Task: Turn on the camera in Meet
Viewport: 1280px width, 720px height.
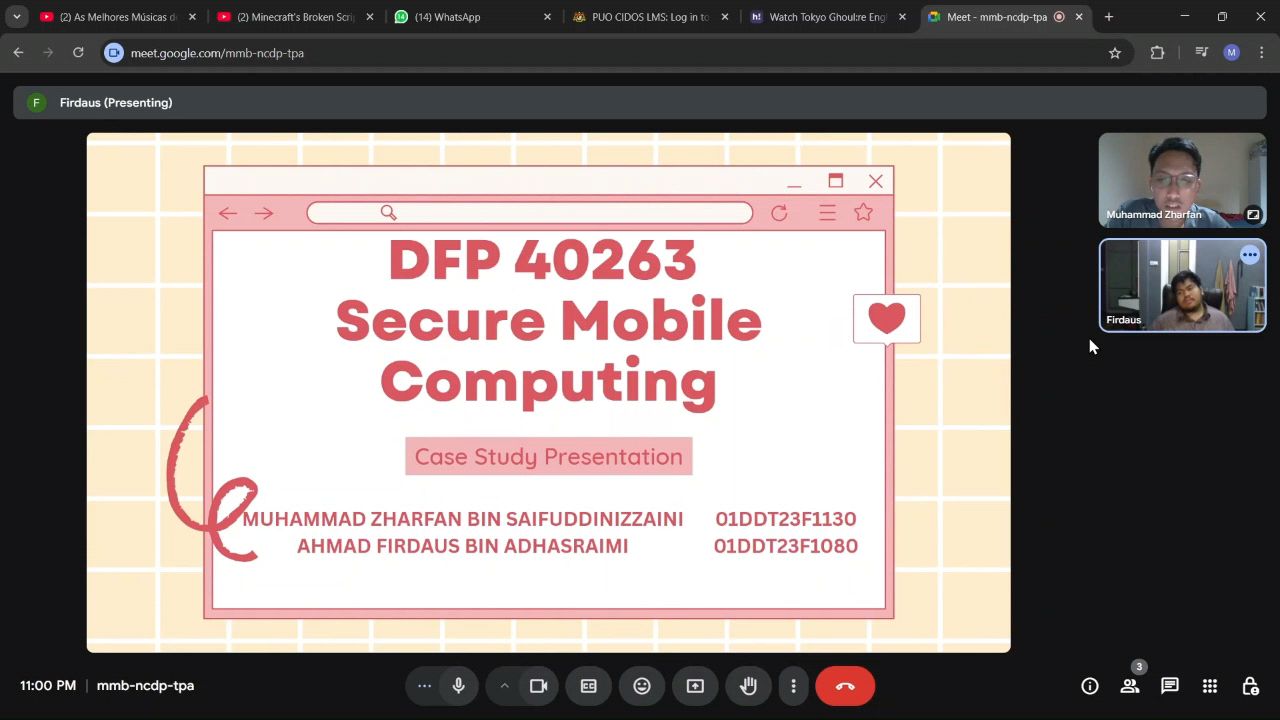Action: pos(538,686)
